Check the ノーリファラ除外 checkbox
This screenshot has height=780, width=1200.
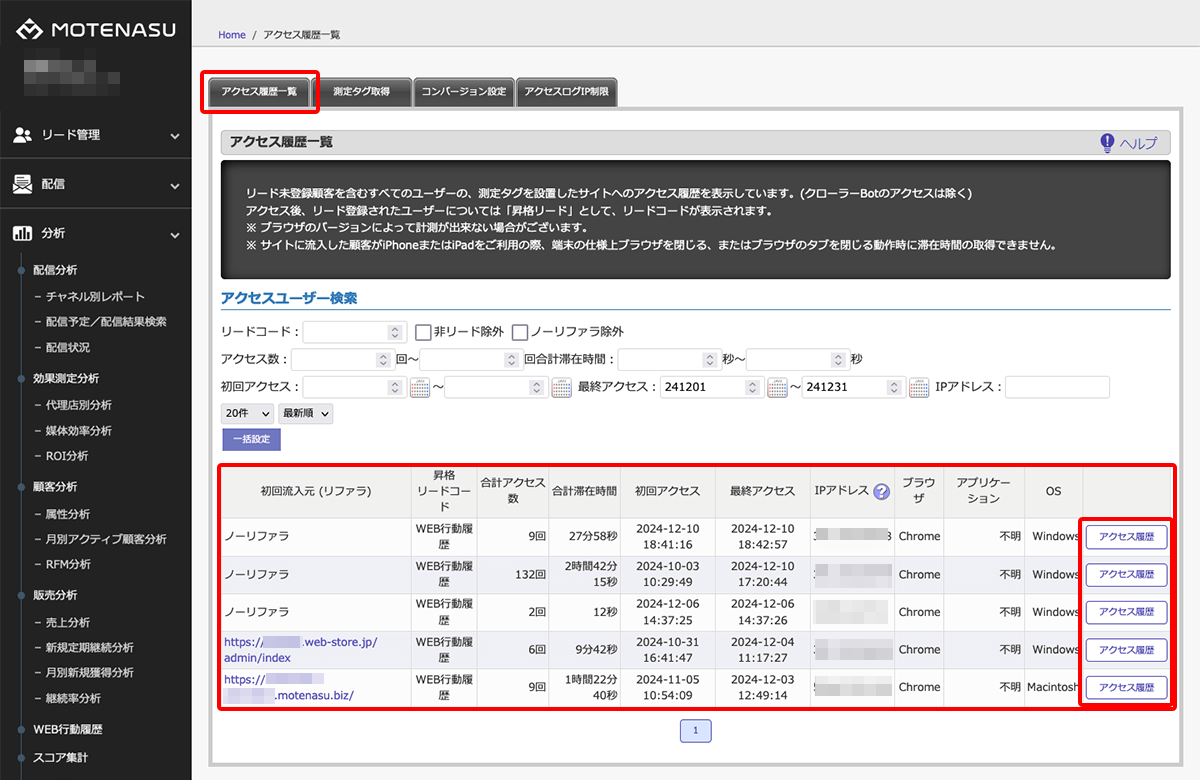coord(520,332)
